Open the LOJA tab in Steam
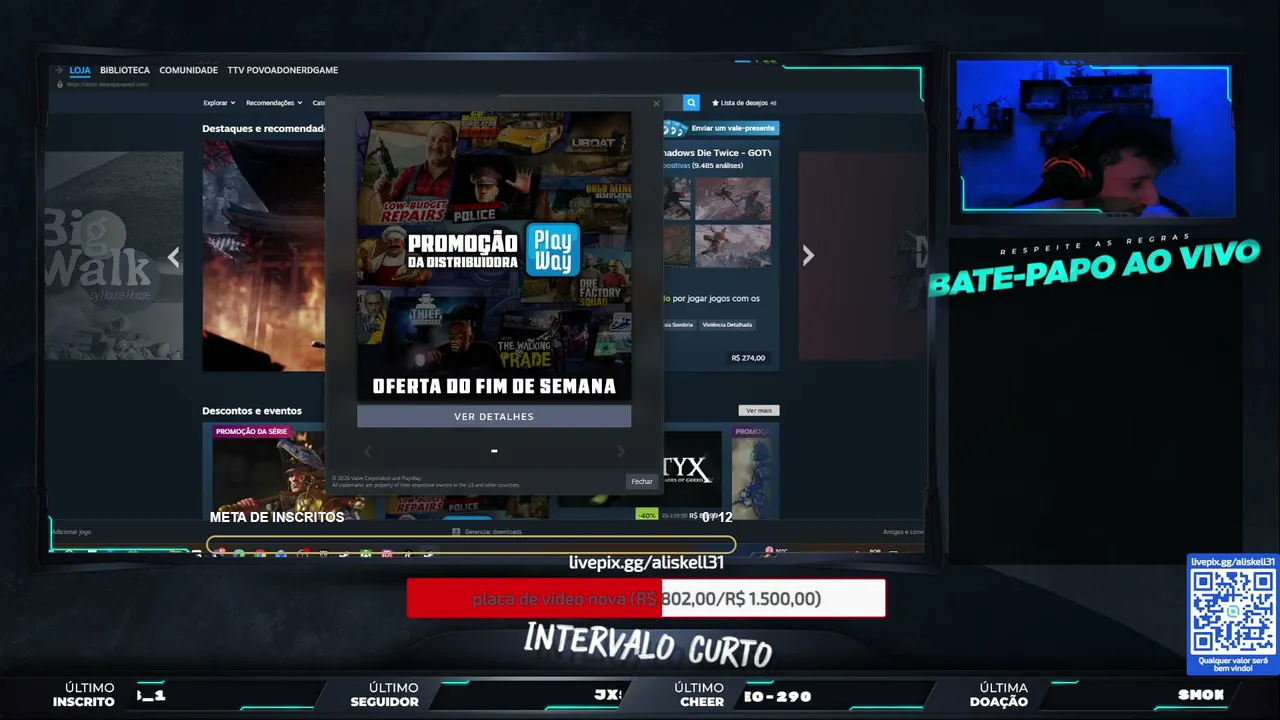This screenshot has width=1280, height=720. [80, 70]
